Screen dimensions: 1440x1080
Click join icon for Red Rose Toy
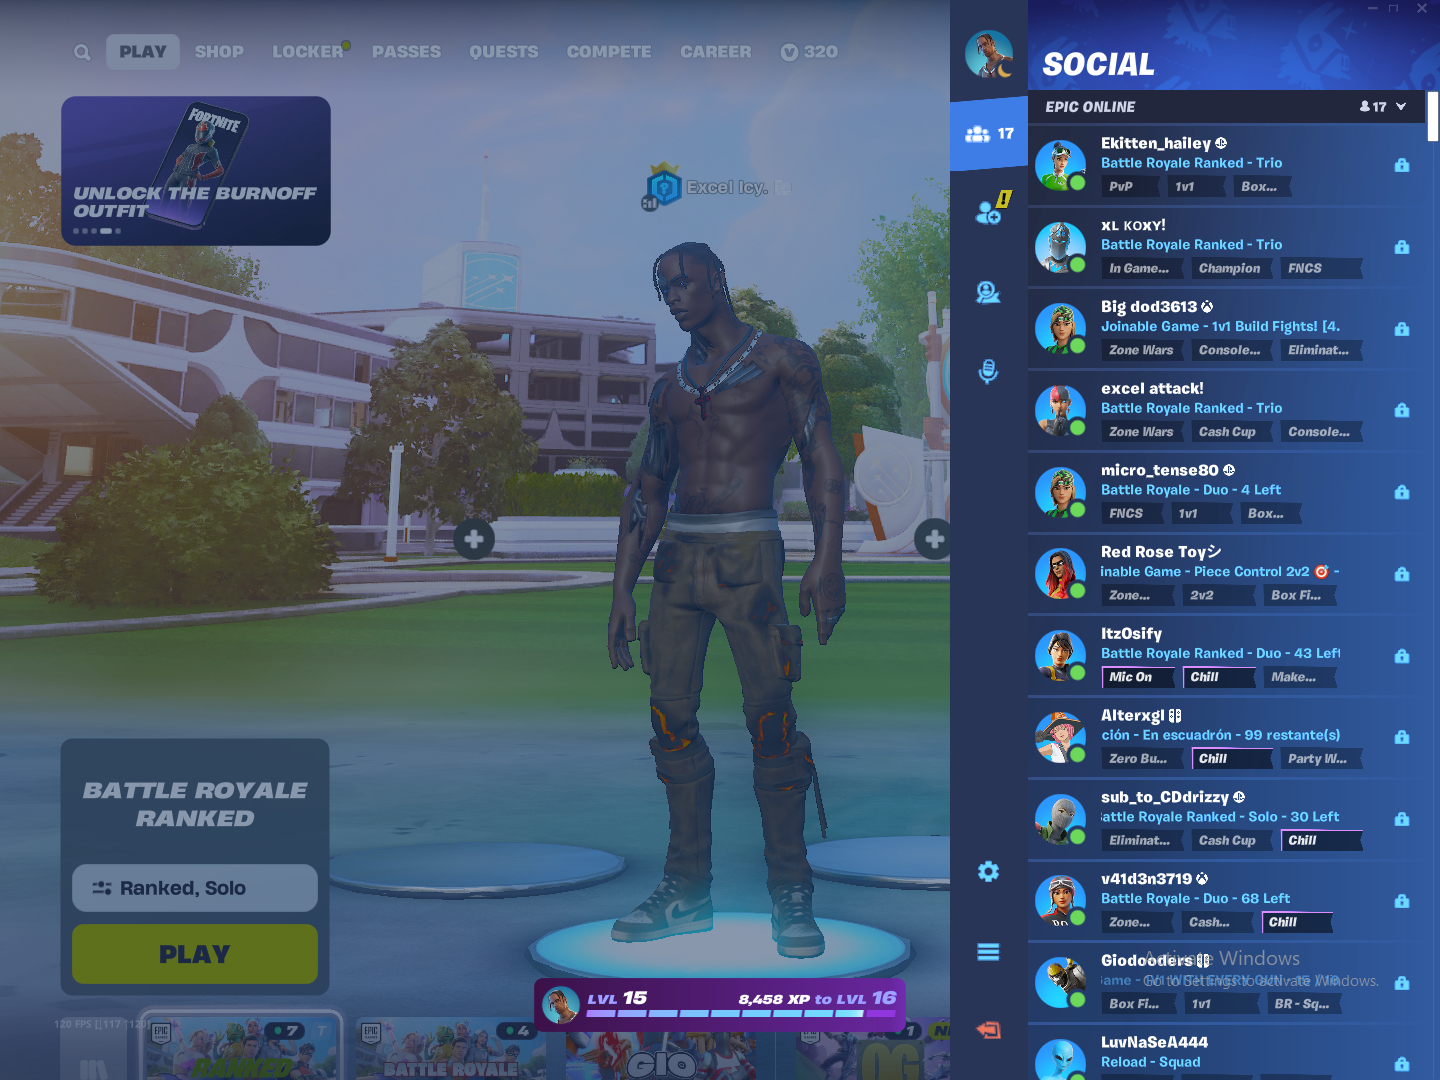(1402, 574)
